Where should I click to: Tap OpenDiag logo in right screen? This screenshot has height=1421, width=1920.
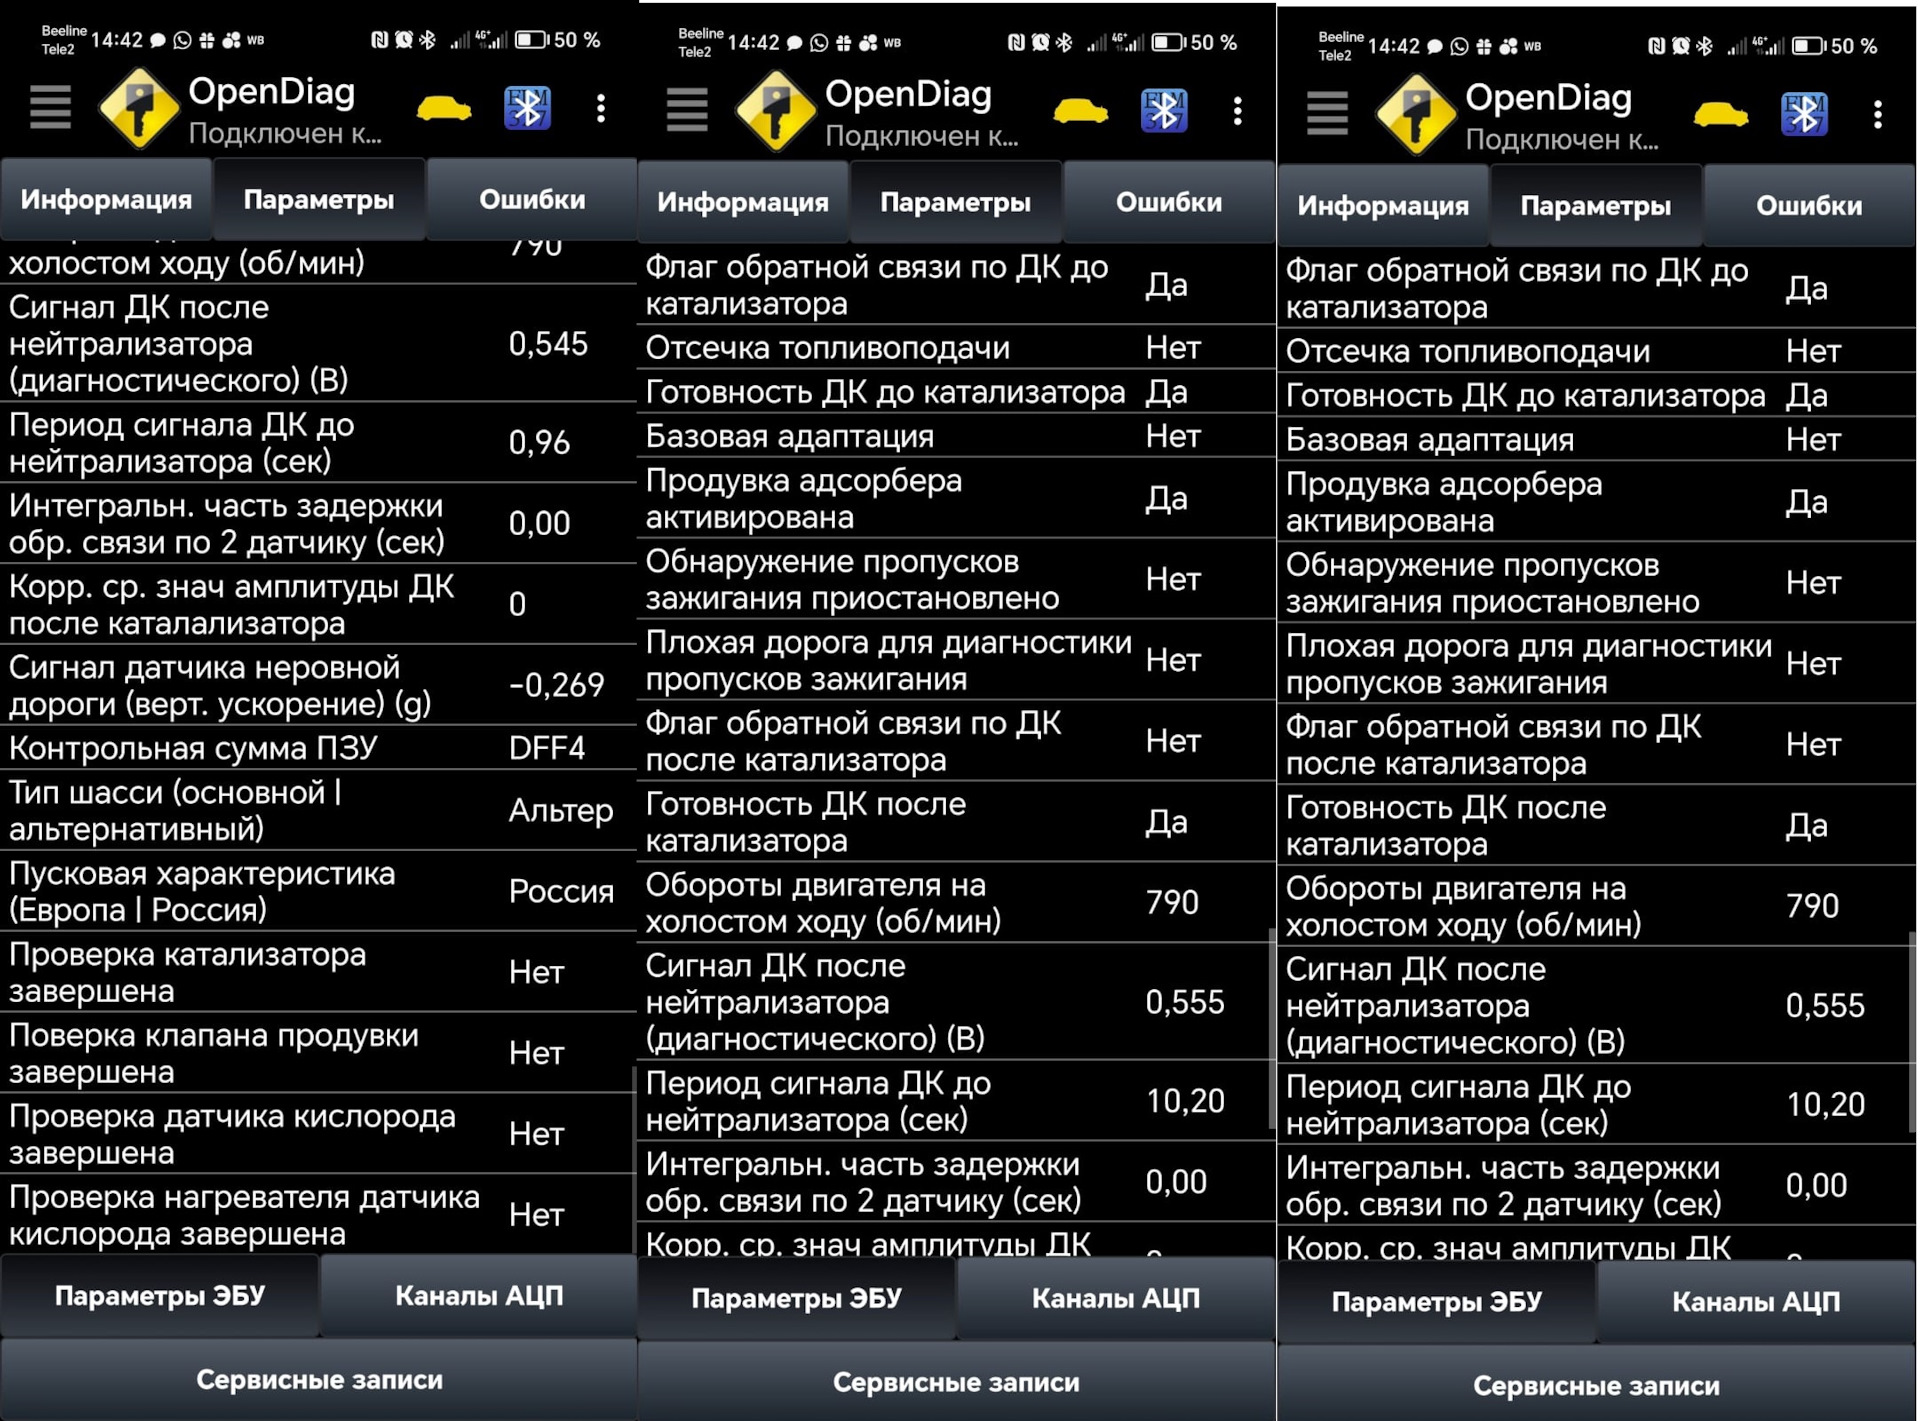pos(1414,114)
